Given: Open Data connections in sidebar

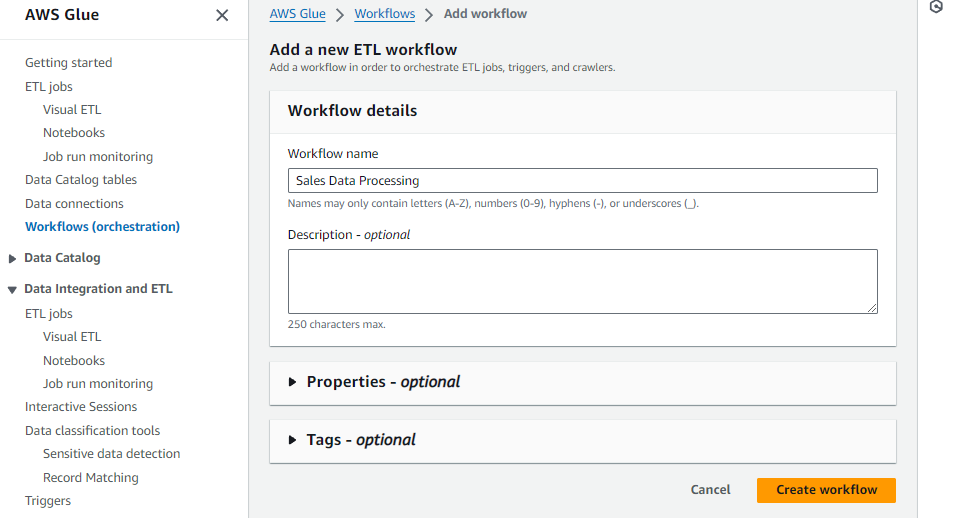Looking at the screenshot, I should click(x=74, y=204).
